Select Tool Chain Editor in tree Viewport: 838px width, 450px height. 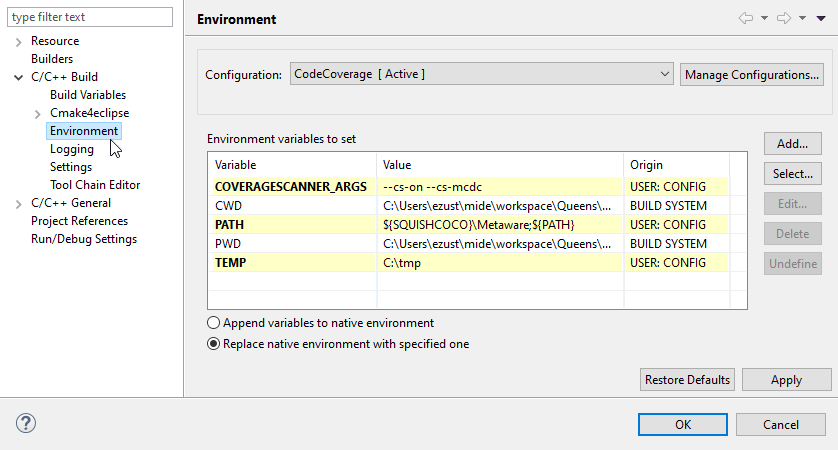coord(95,185)
